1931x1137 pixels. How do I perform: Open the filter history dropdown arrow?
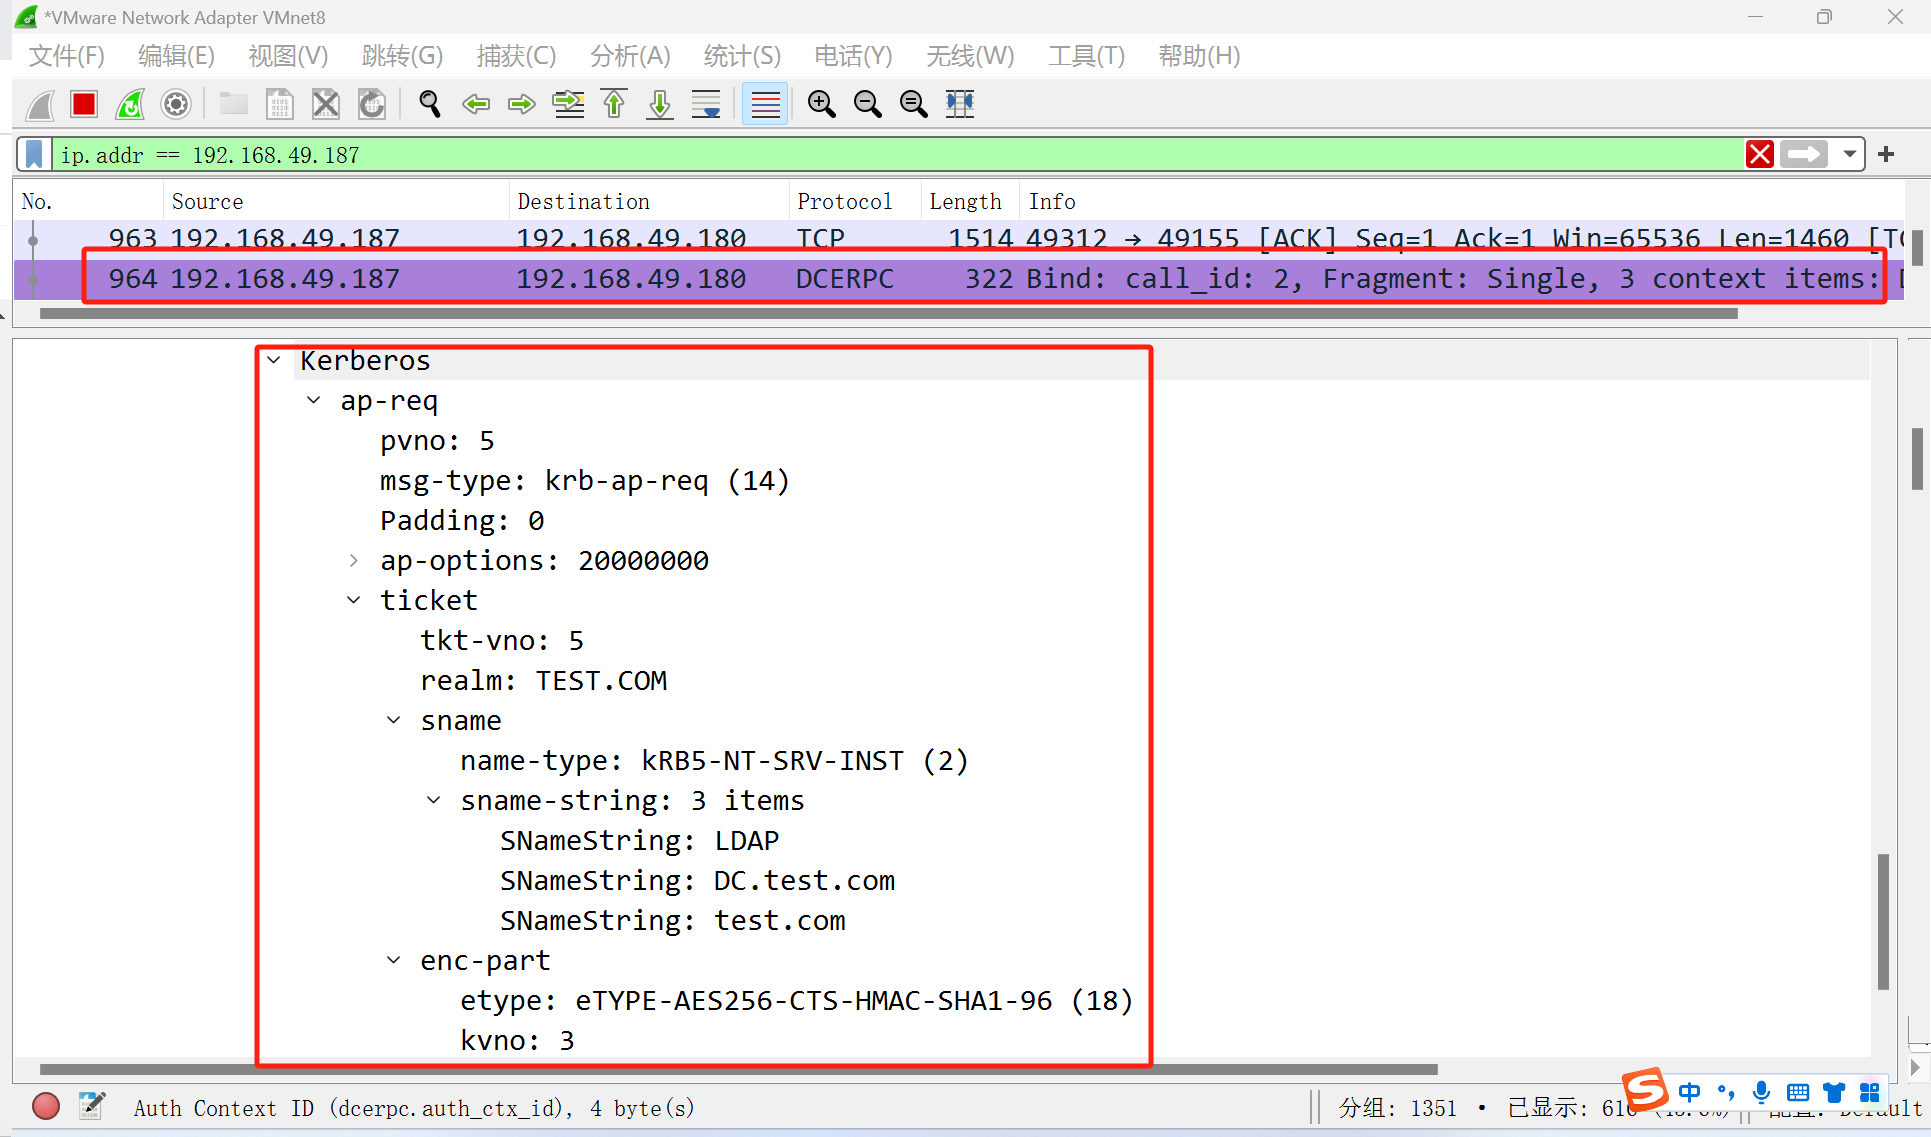[x=1849, y=154]
